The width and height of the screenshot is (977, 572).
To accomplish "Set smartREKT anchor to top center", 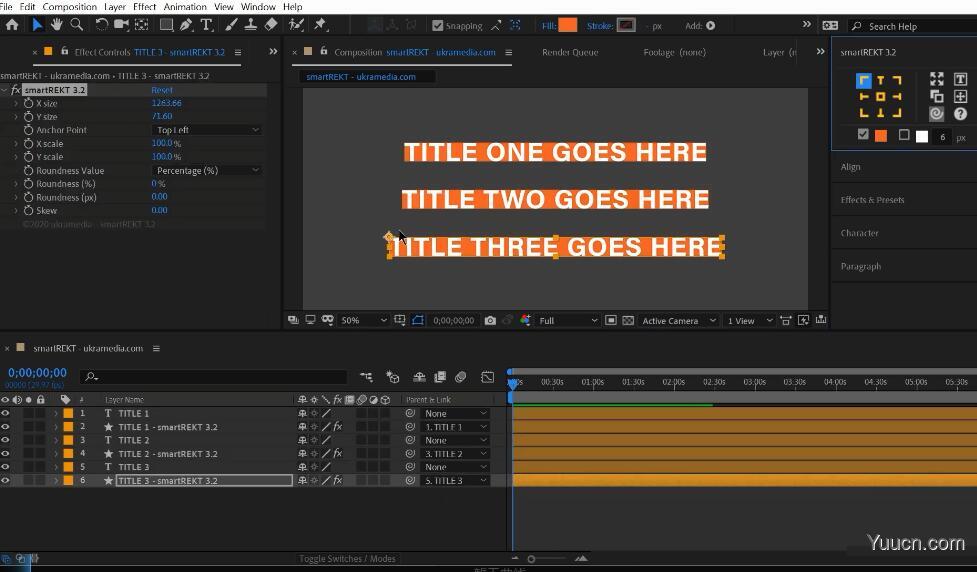I will 880,80.
